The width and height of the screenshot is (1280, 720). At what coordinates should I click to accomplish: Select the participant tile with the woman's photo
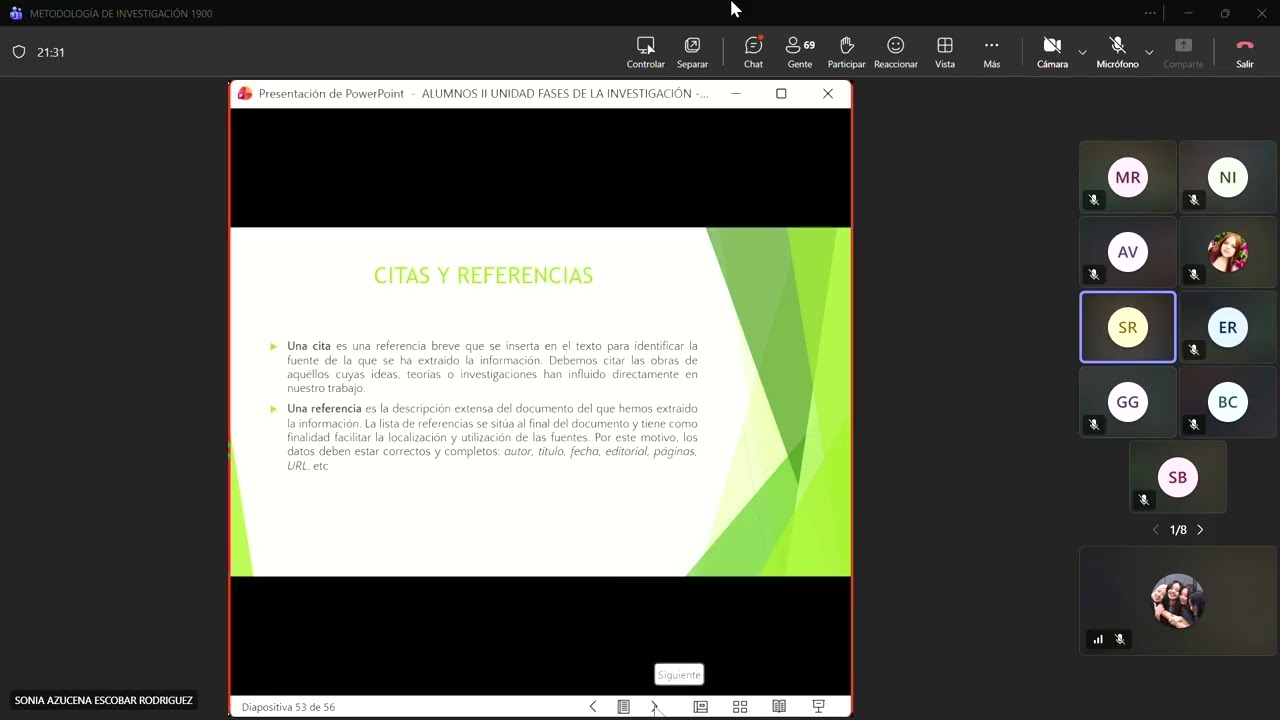click(x=1227, y=252)
